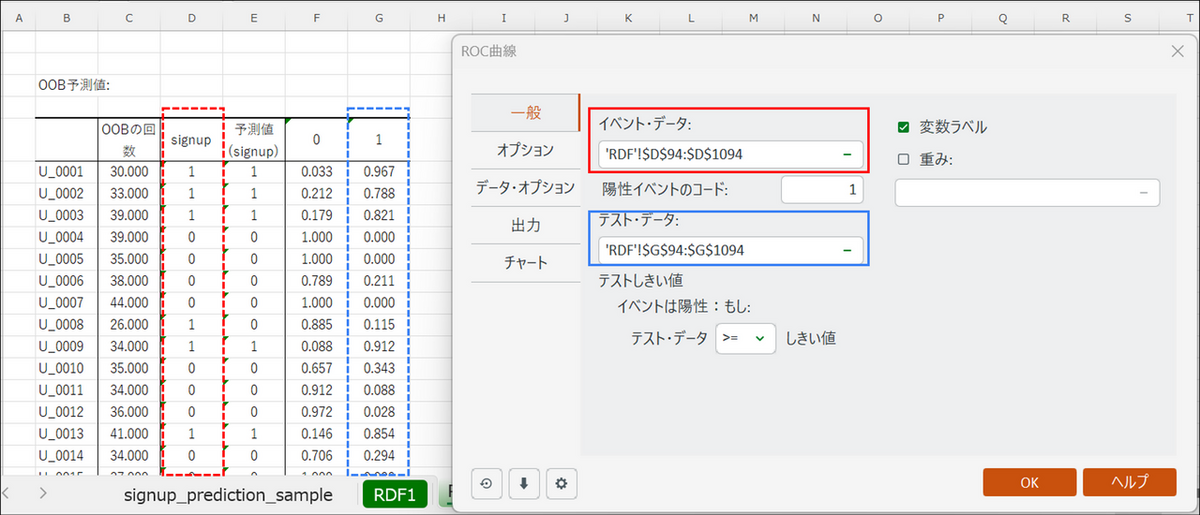Open the データ・オプション tab
Image resolution: width=1200 pixels, height=515 pixels.
(525, 187)
